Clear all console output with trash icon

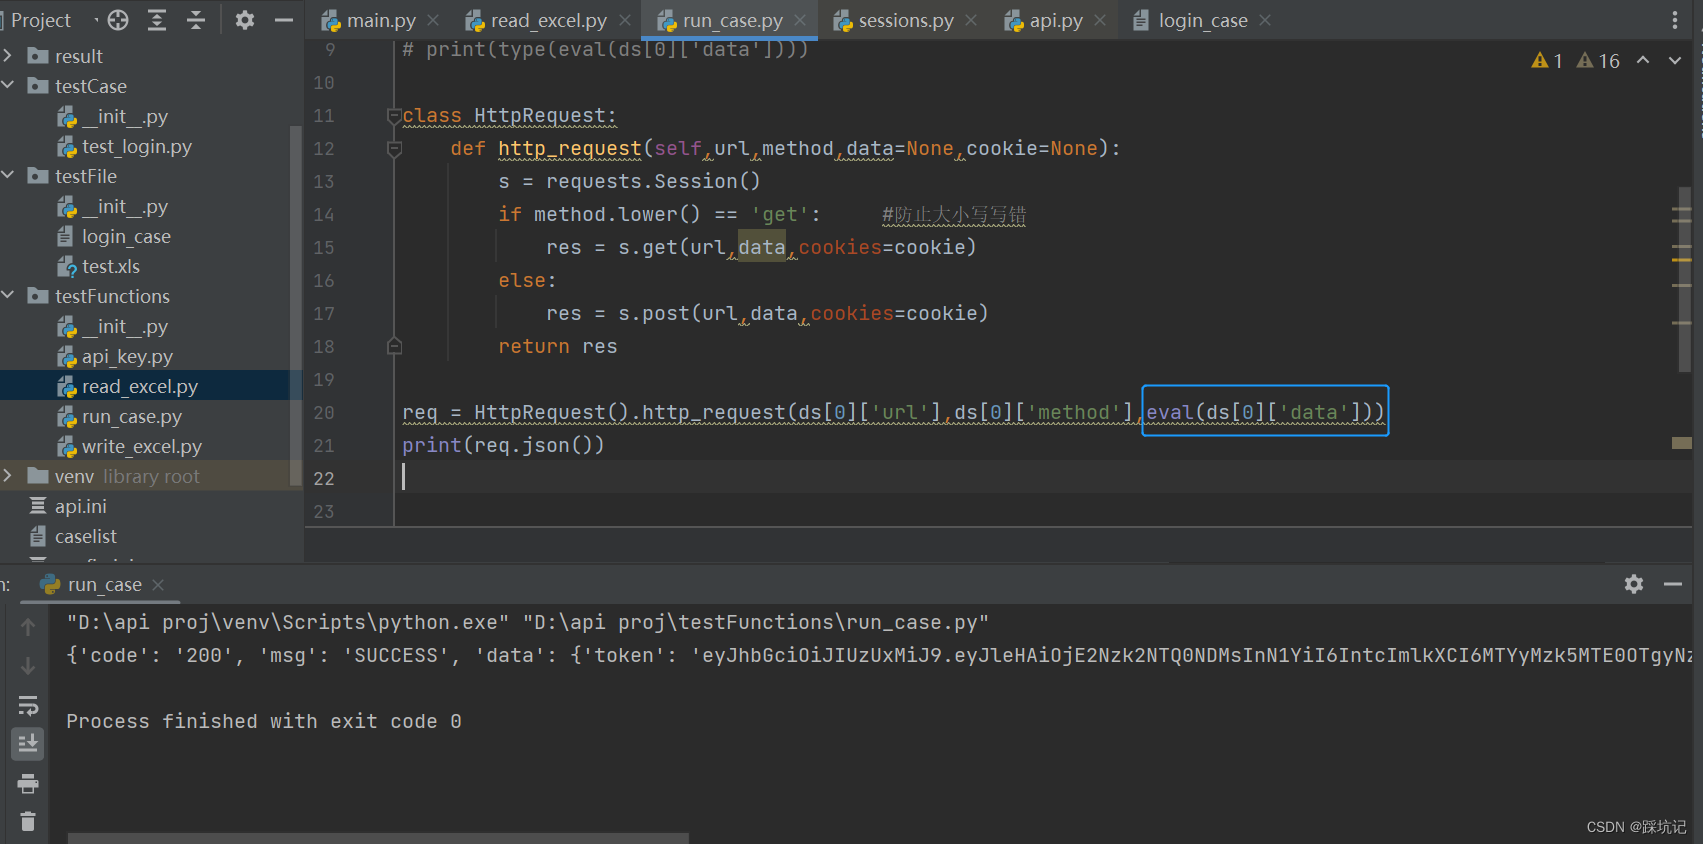28,821
